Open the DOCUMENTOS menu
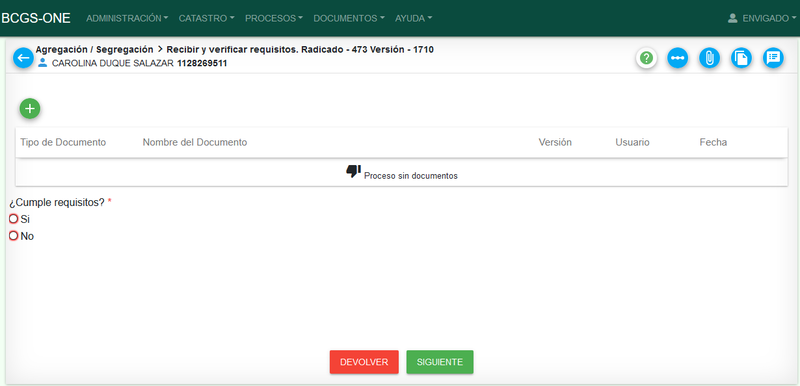 pyautogui.click(x=348, y=18)
